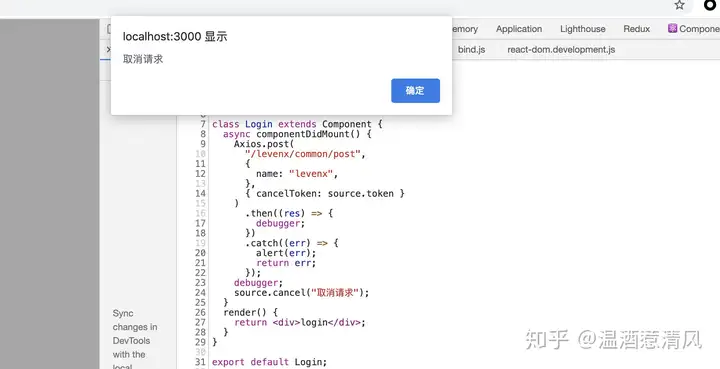This screenshot has width=720, height=369.
Task: Click the "alert(err);" code line
Action: (x=286, y=253)
